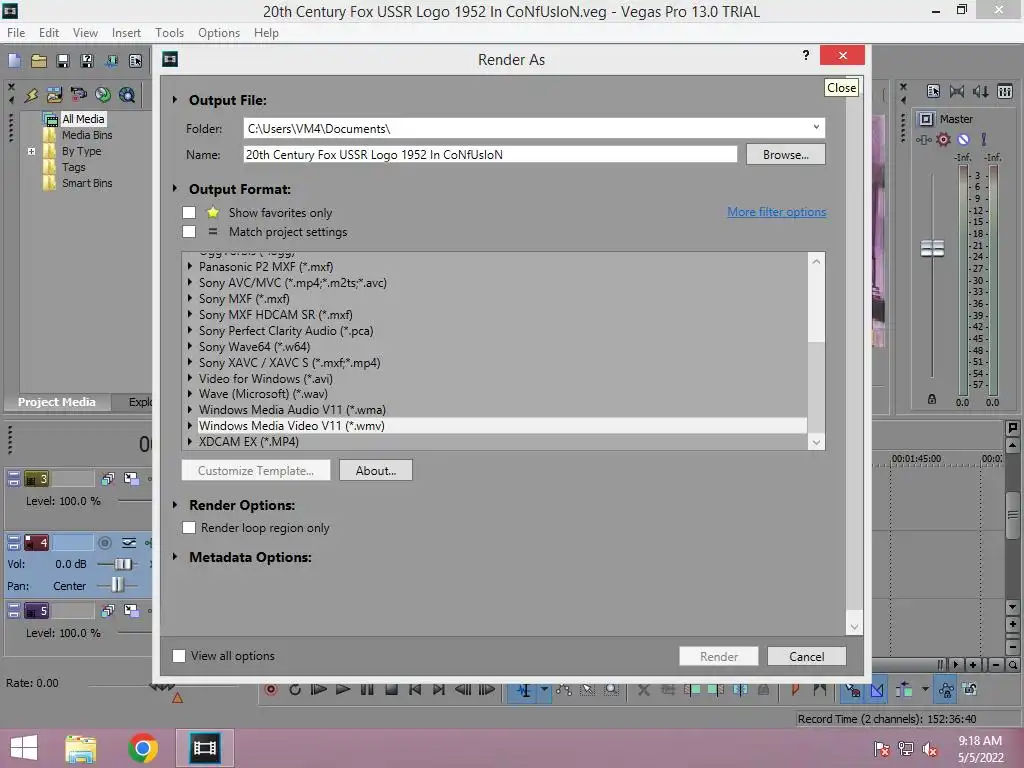Click the Master FX gear icon
Screen dimensions: 1024x768
click(x=943, y=139)
